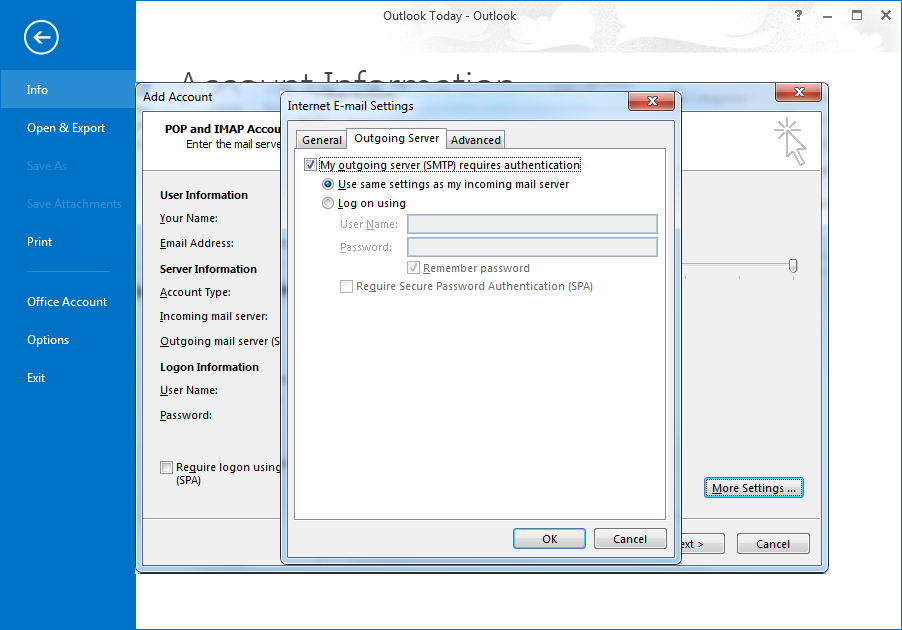The width and height of the screenshot is (902, 630).
Task: Open Options from the left sidebar
Action: 48,340
